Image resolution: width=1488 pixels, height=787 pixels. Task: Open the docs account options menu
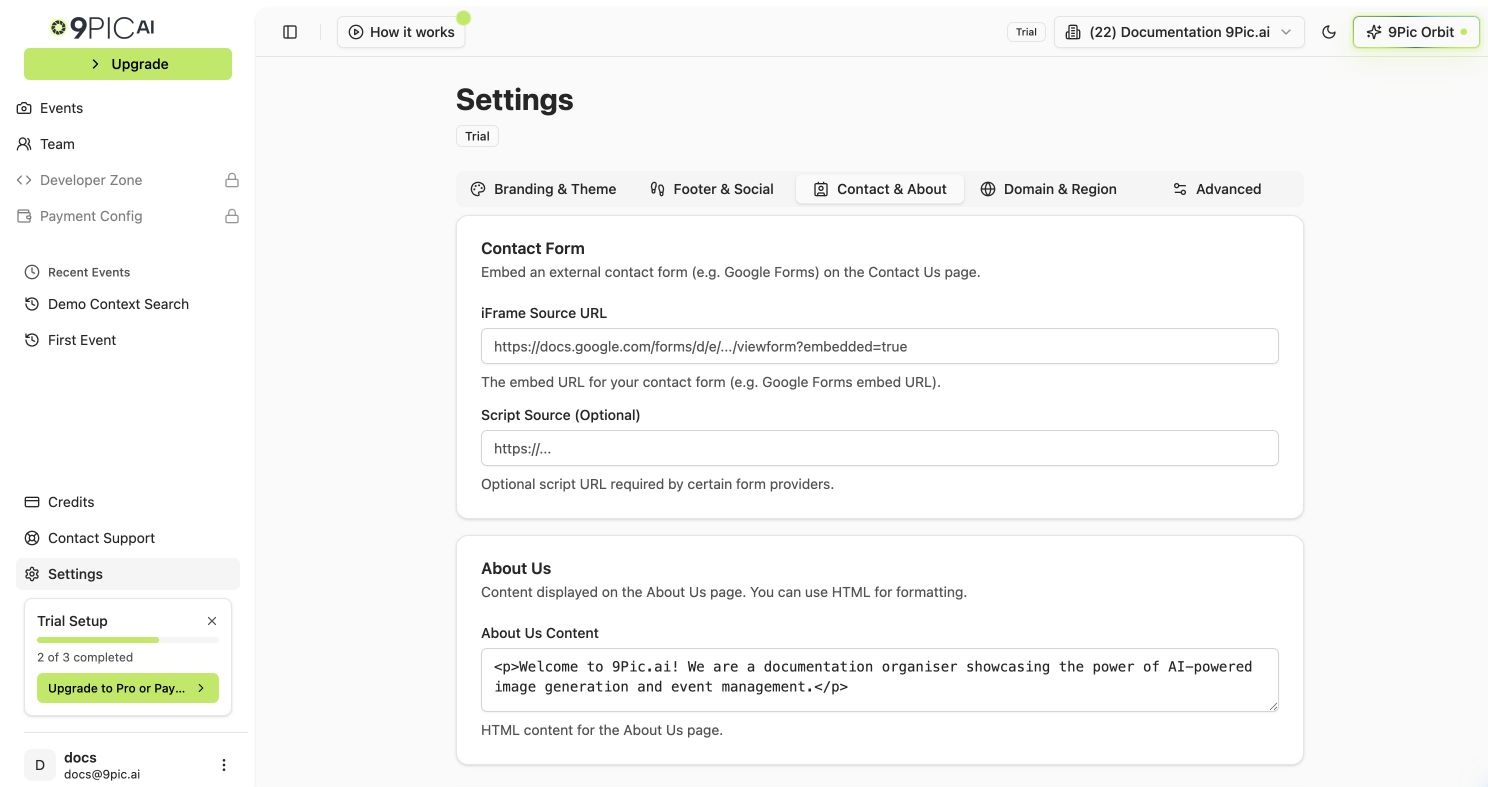tap(224, 765)
